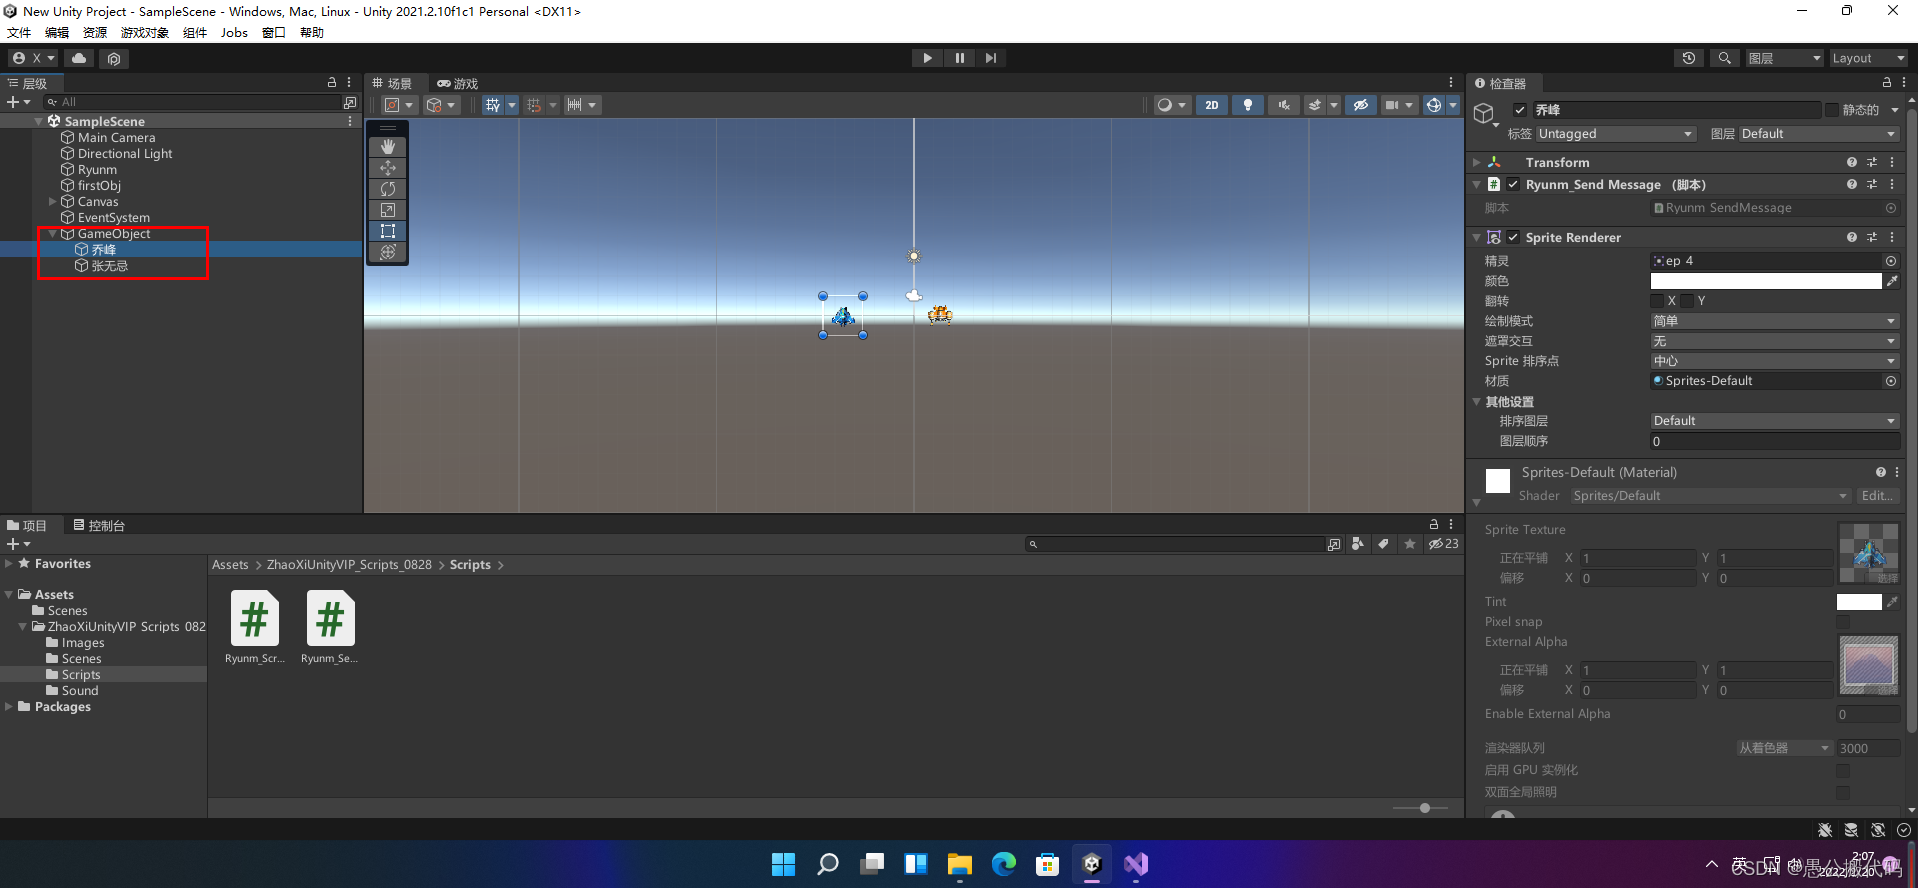The width and height of the screenshot is (1918, 888).
Task: Open global search magnifier
Action: pyautogui.click(x=1724, y=58)
